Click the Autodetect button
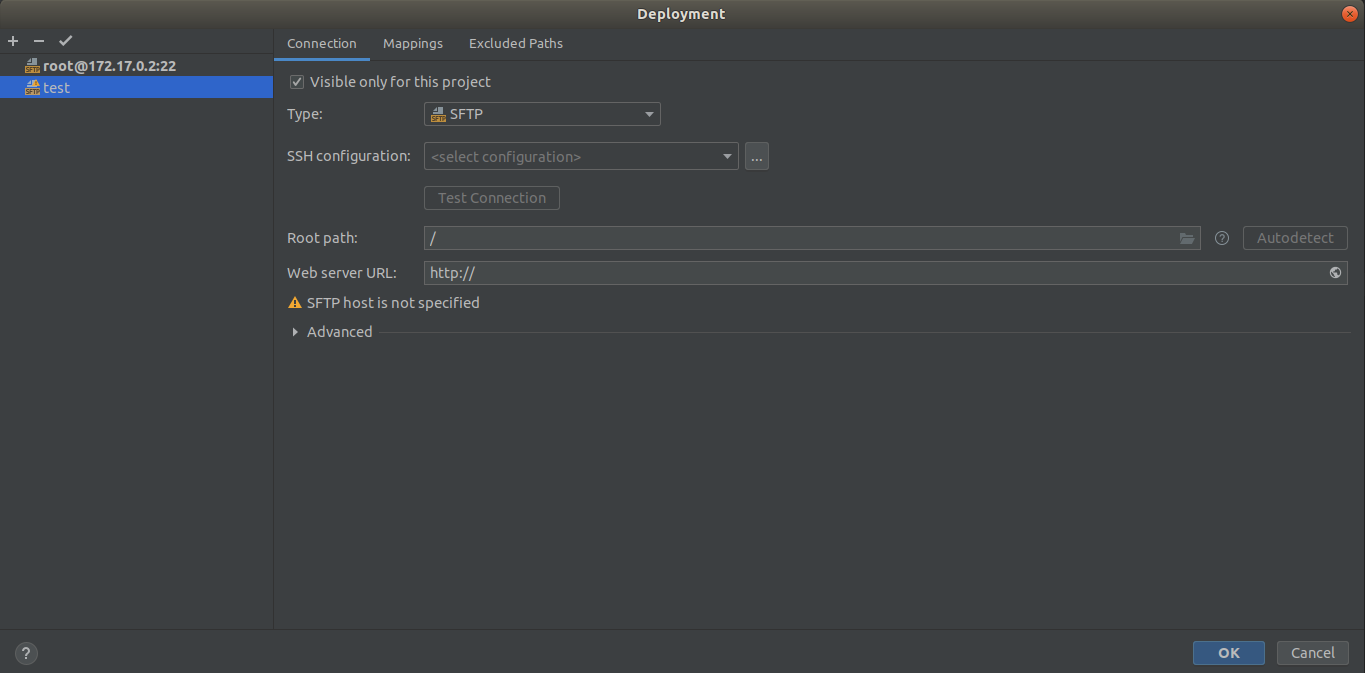The image size is (1365, 673). [x=1294, y=238]
